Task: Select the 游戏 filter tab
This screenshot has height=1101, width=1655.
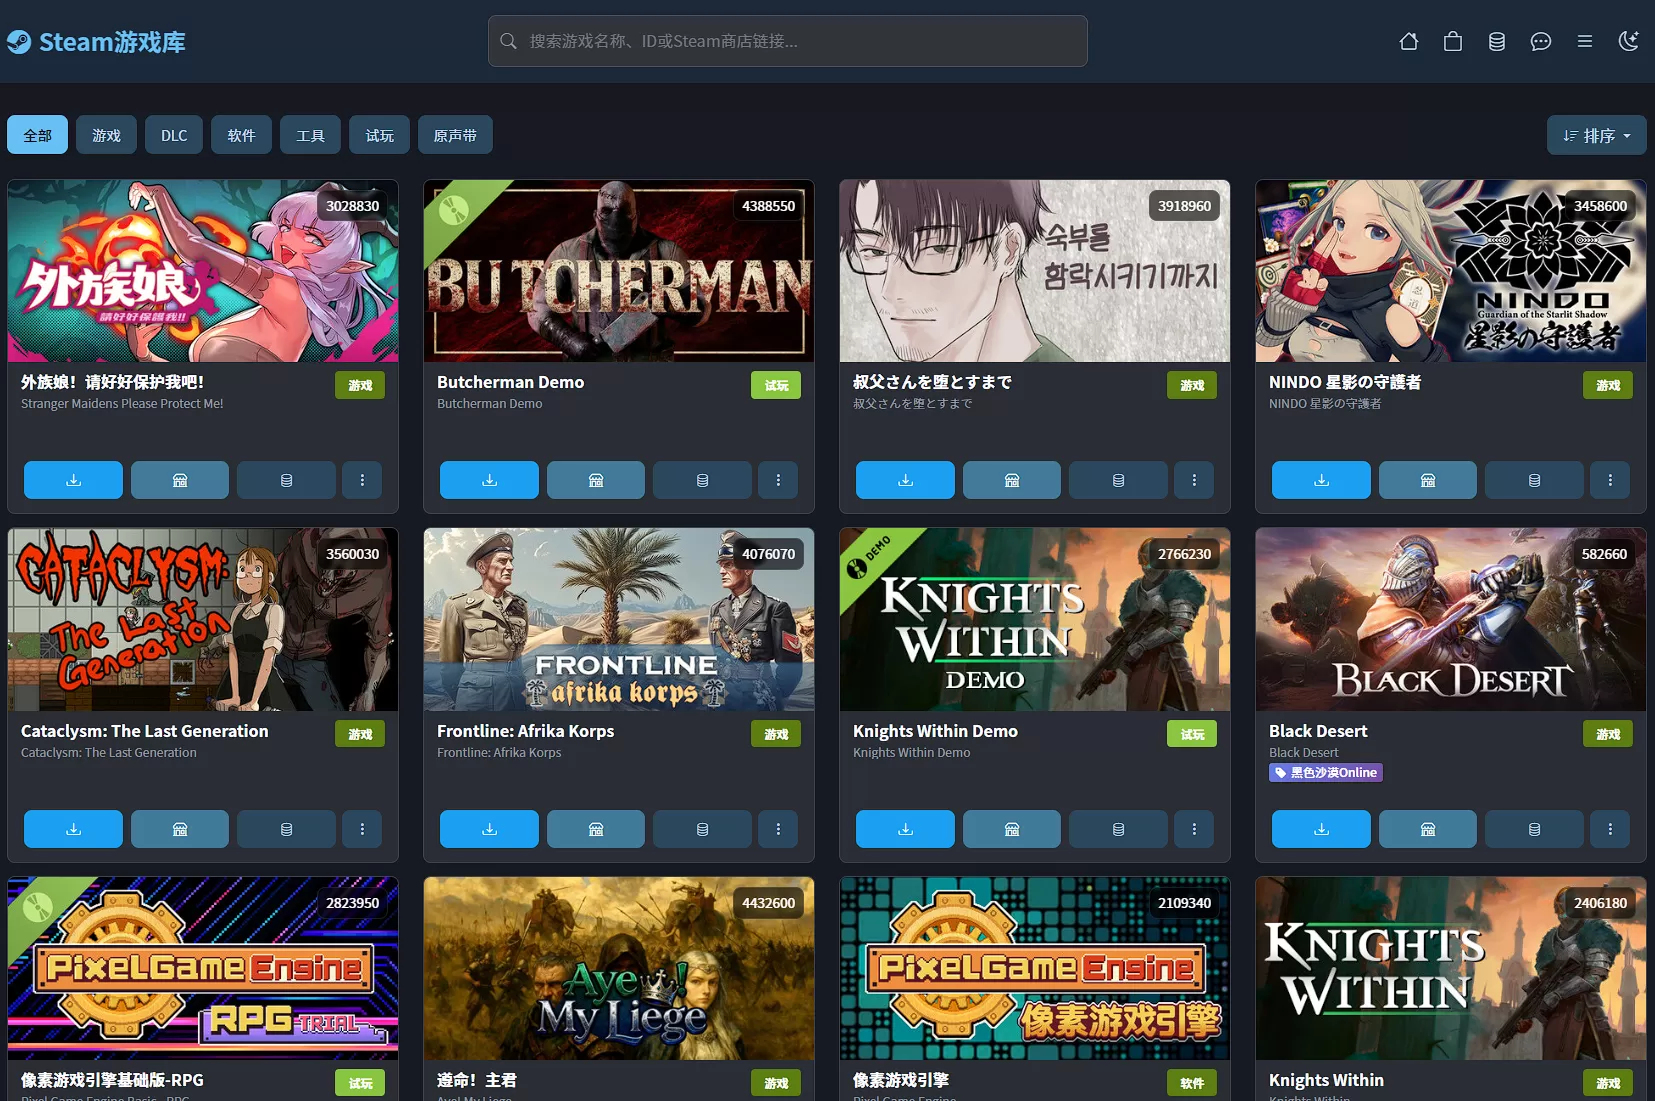Action: pos(106,135)
